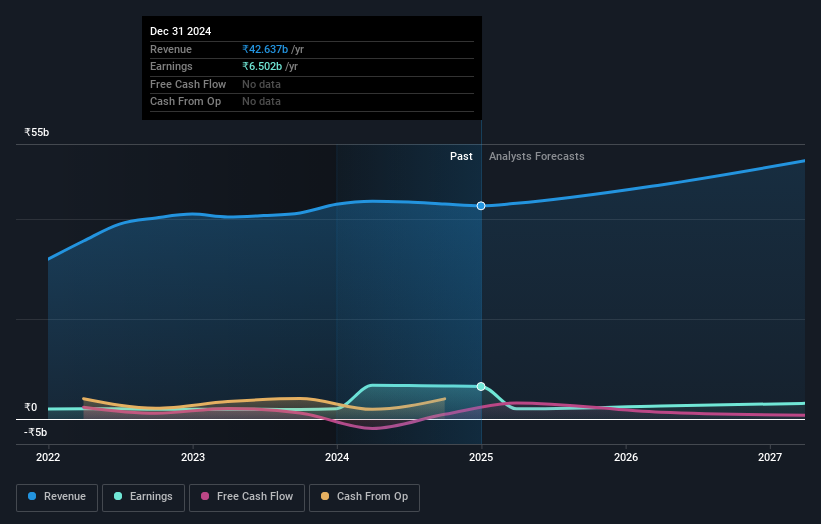Click the 2022 x-axis label

click(x=48, y=458)
